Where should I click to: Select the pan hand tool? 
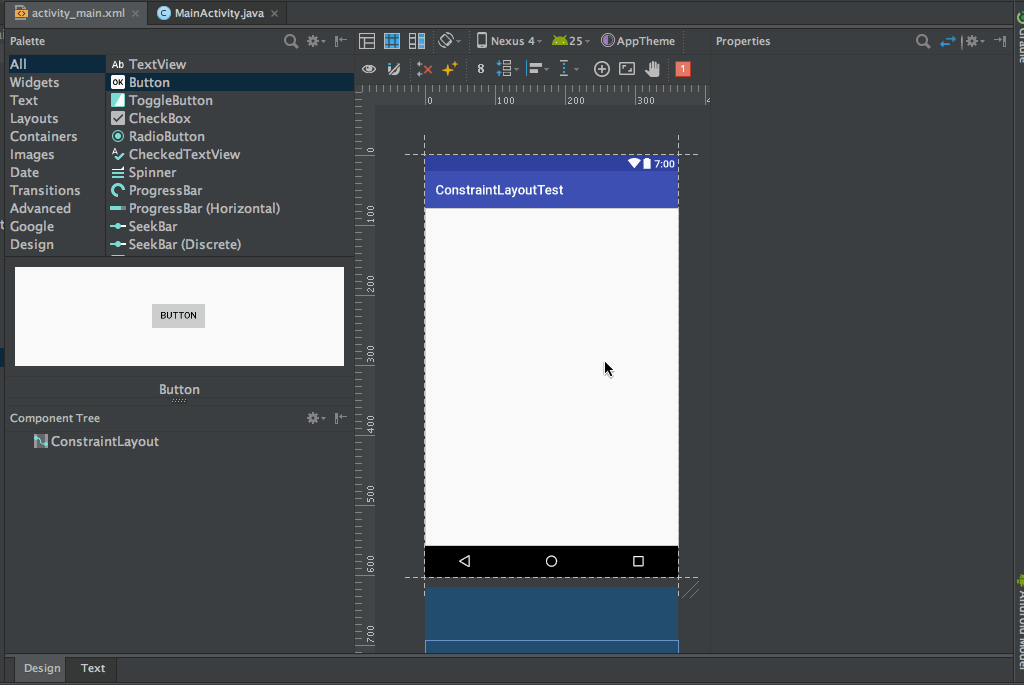point(653,69)
